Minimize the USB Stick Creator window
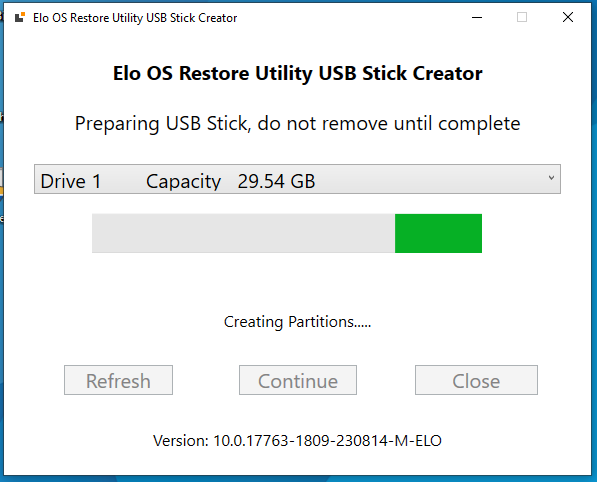 tap(477, 18)
